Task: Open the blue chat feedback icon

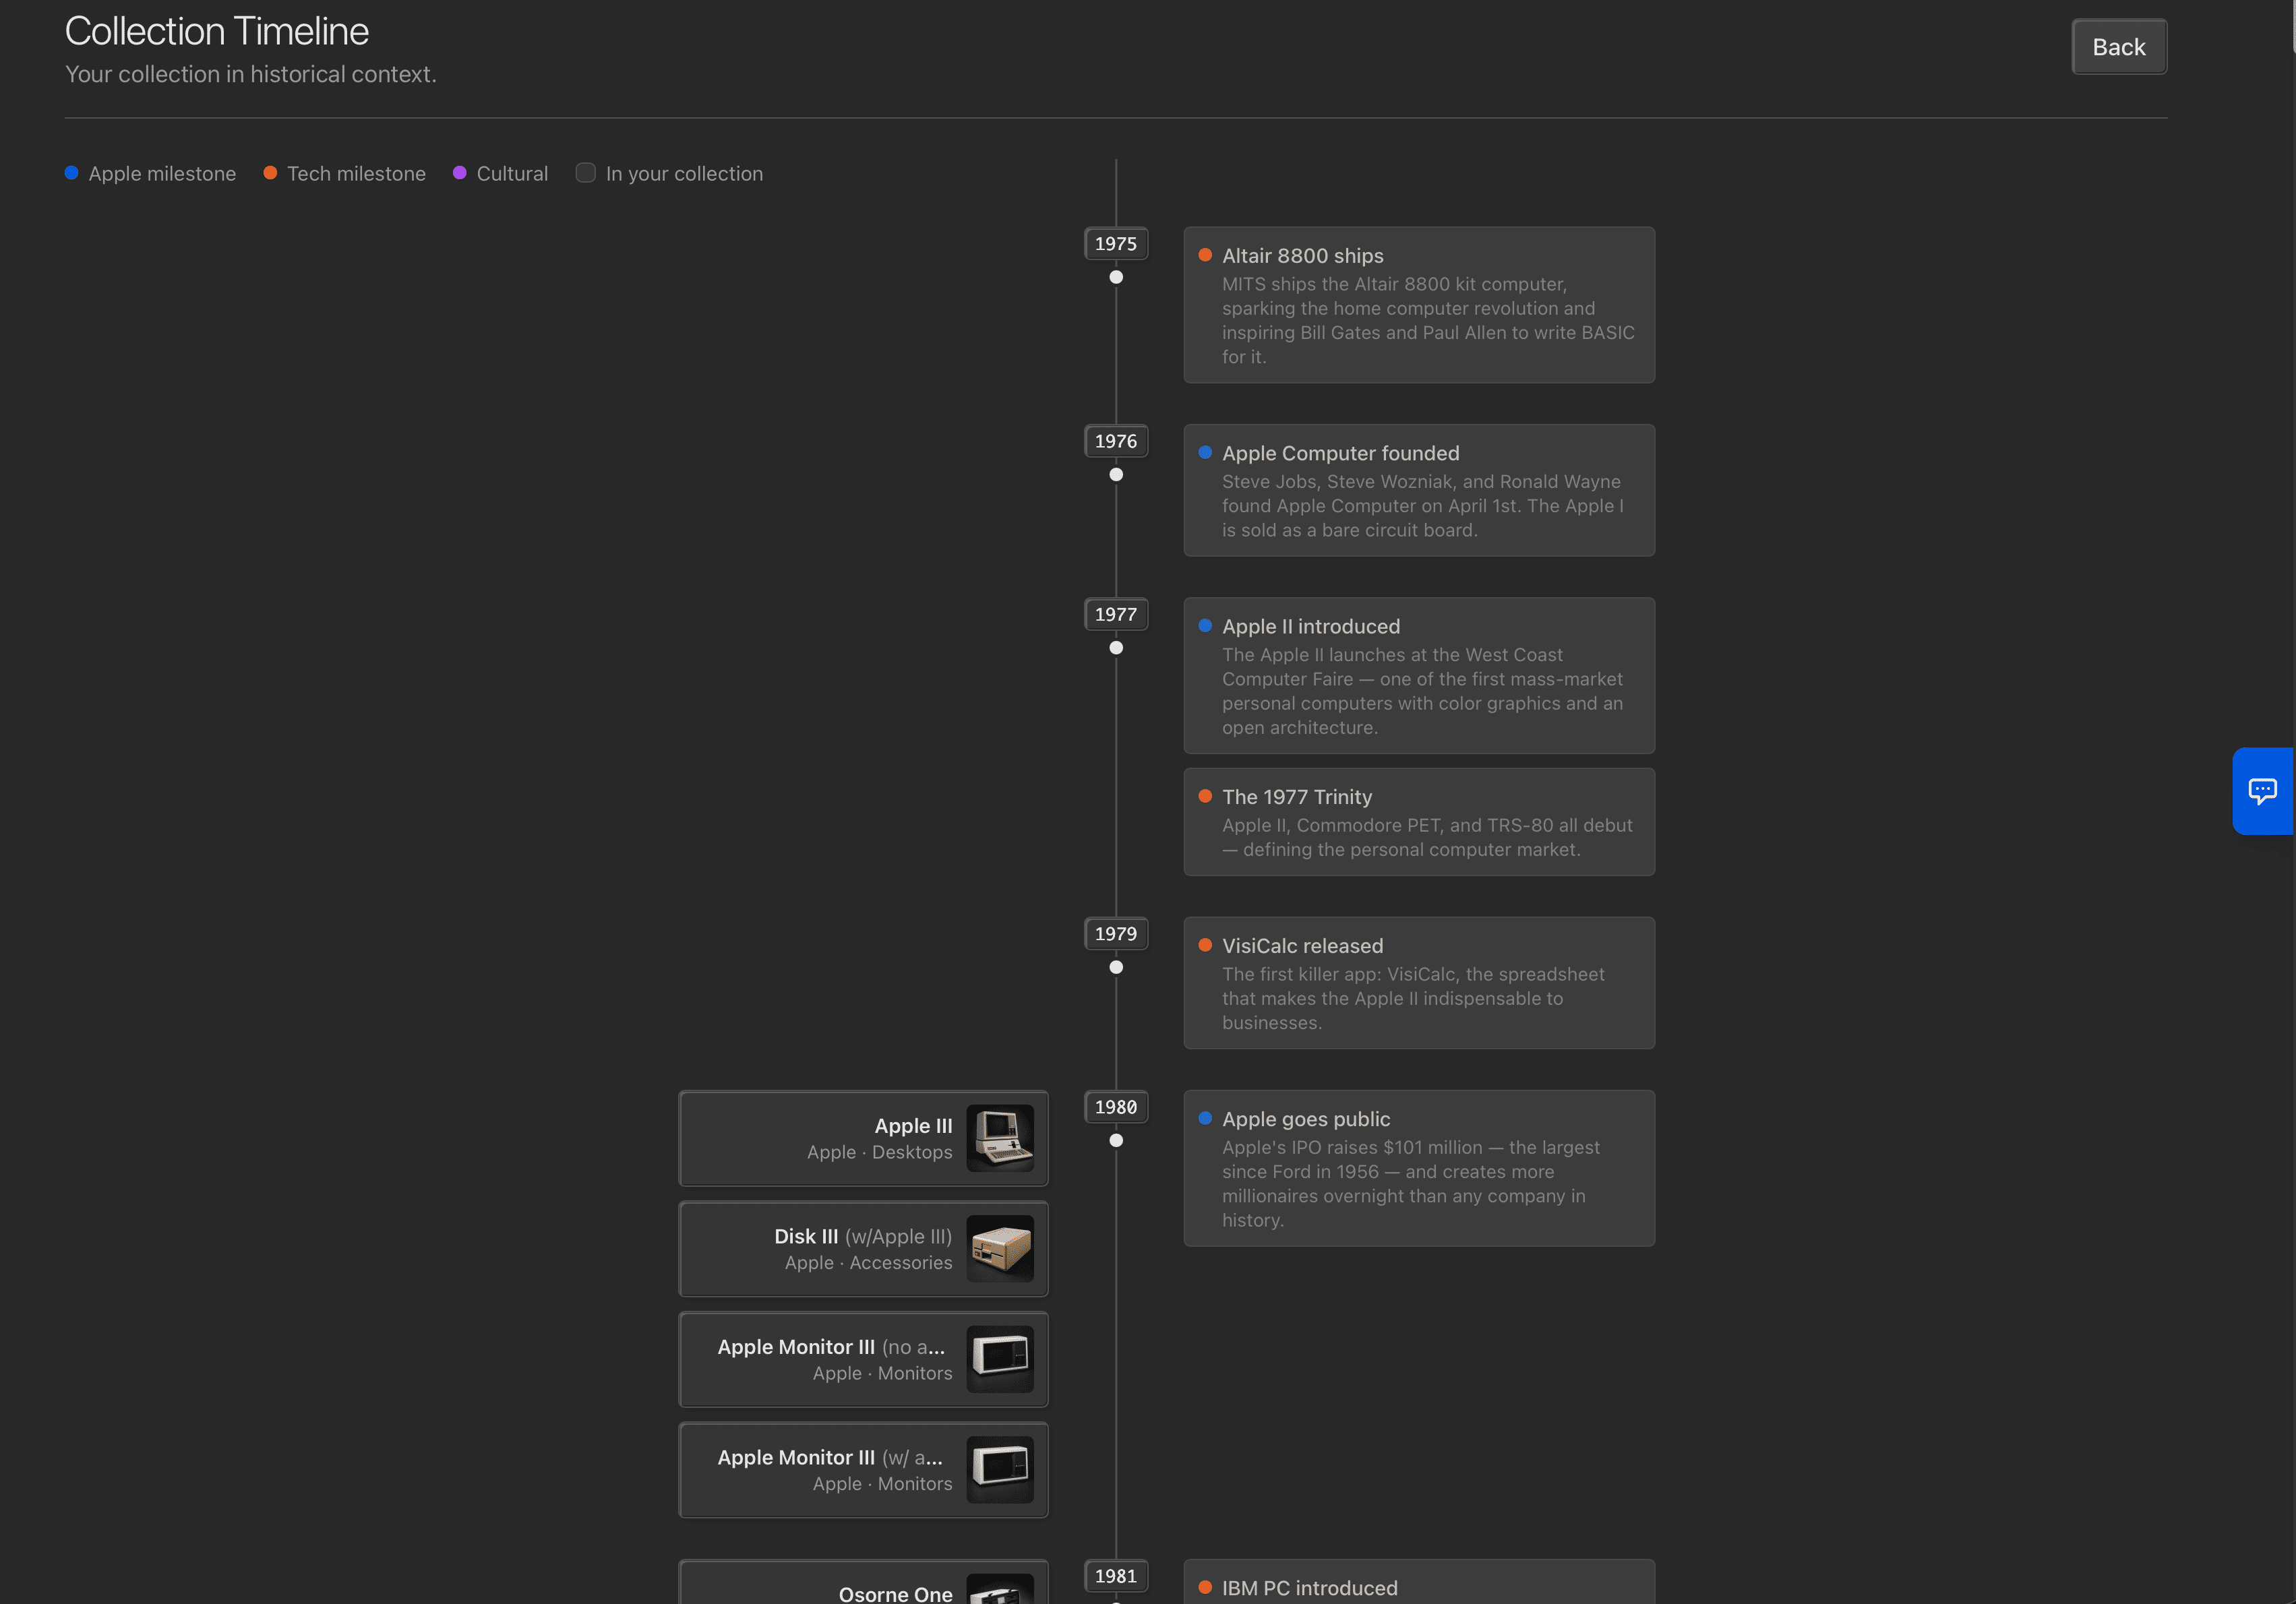Action: coord(2262,791)
